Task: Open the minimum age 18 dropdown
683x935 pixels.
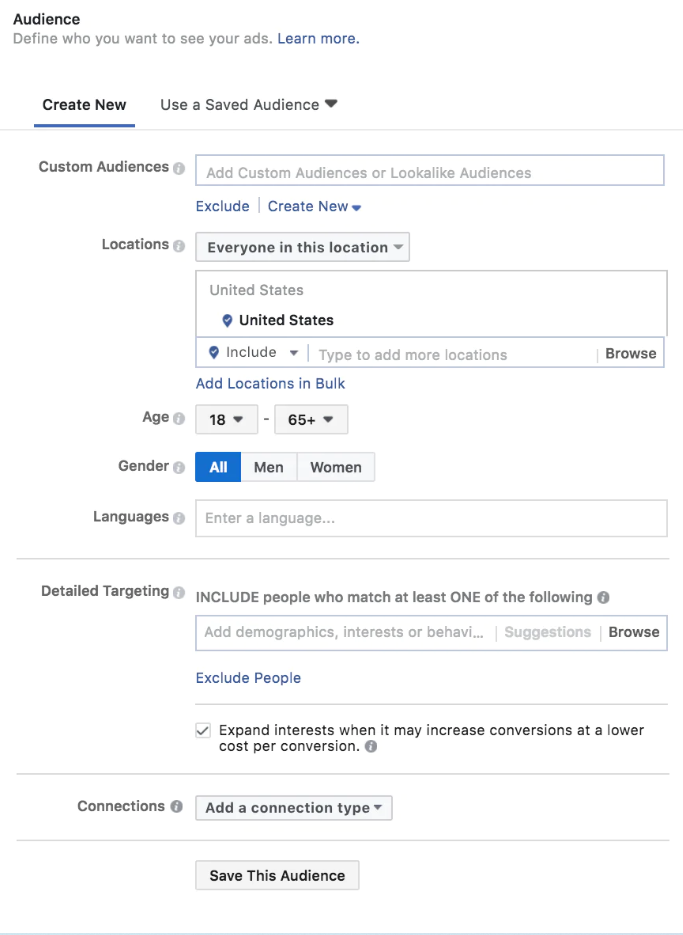Action: (x=227, y=419)
